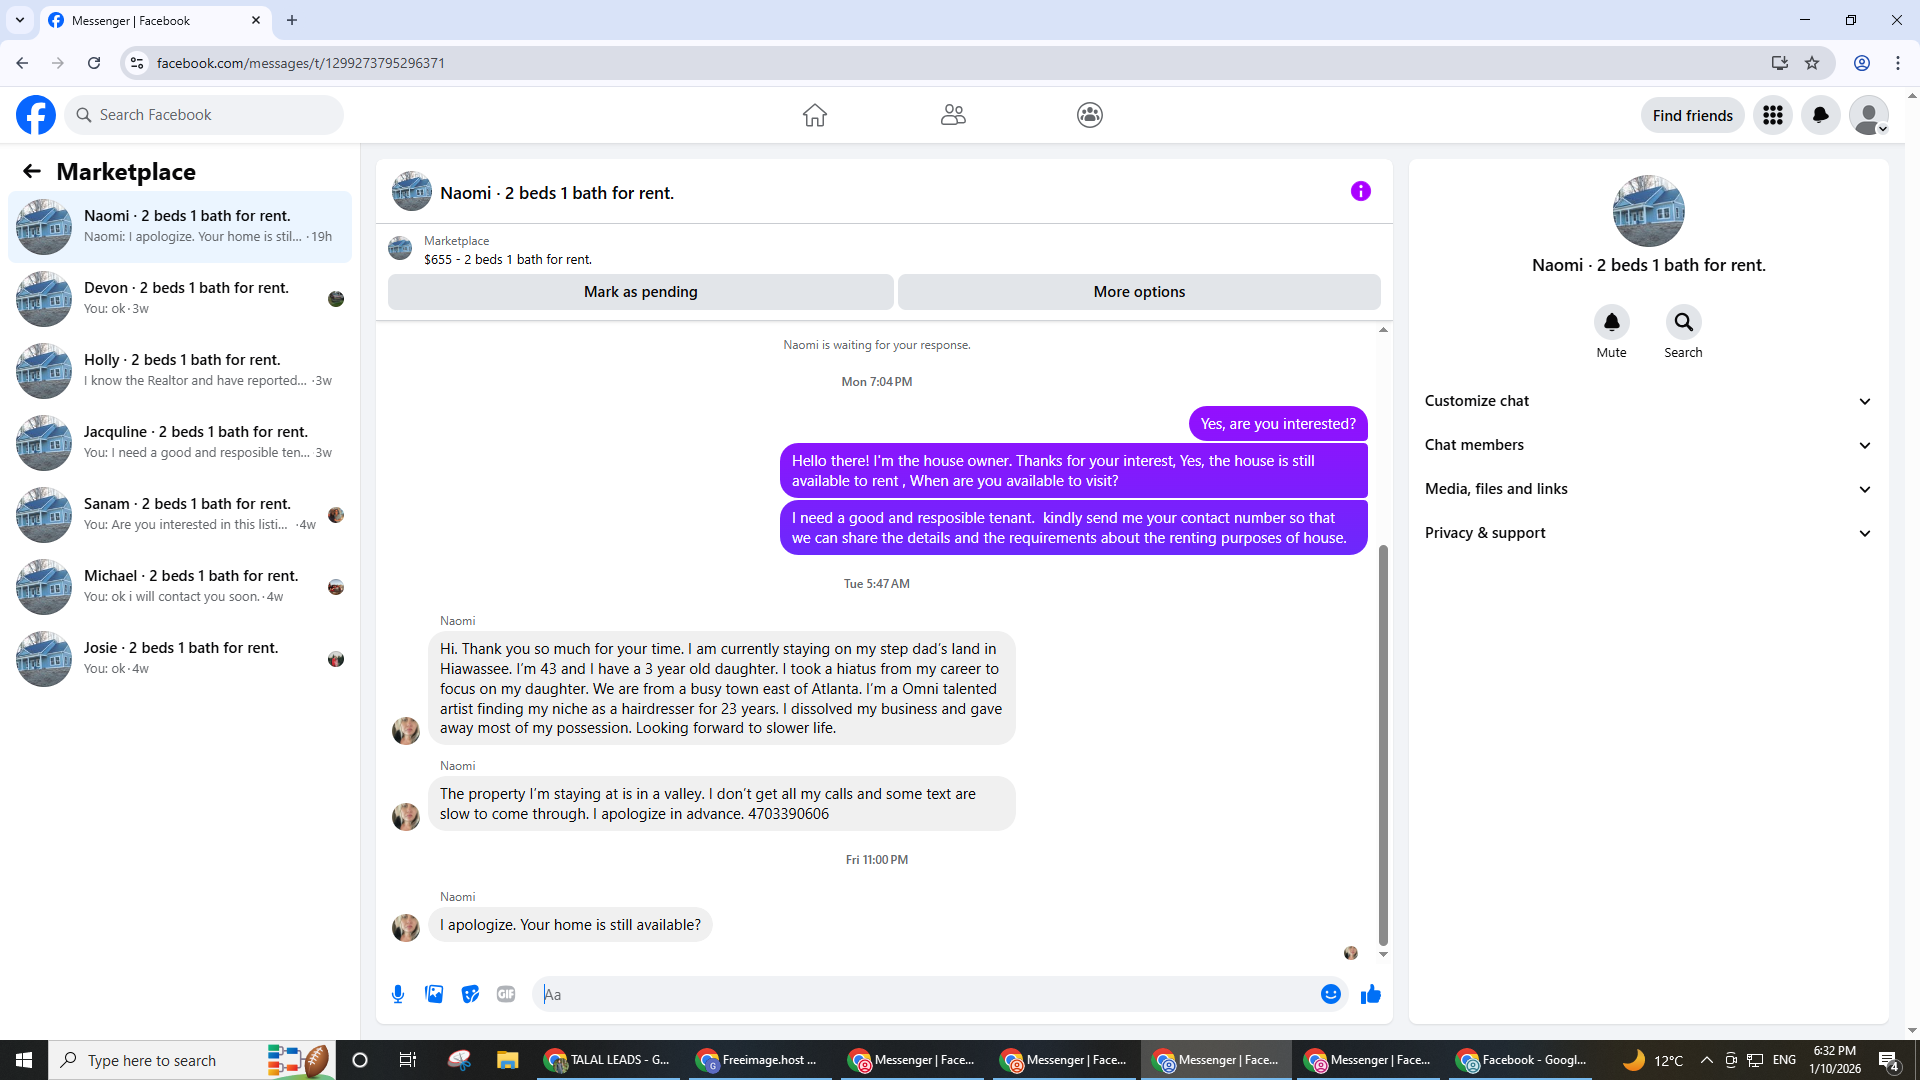The width and height of the screenshot is (1920, 1080).
Task: Click the message input field
Action: pos(925,994)
